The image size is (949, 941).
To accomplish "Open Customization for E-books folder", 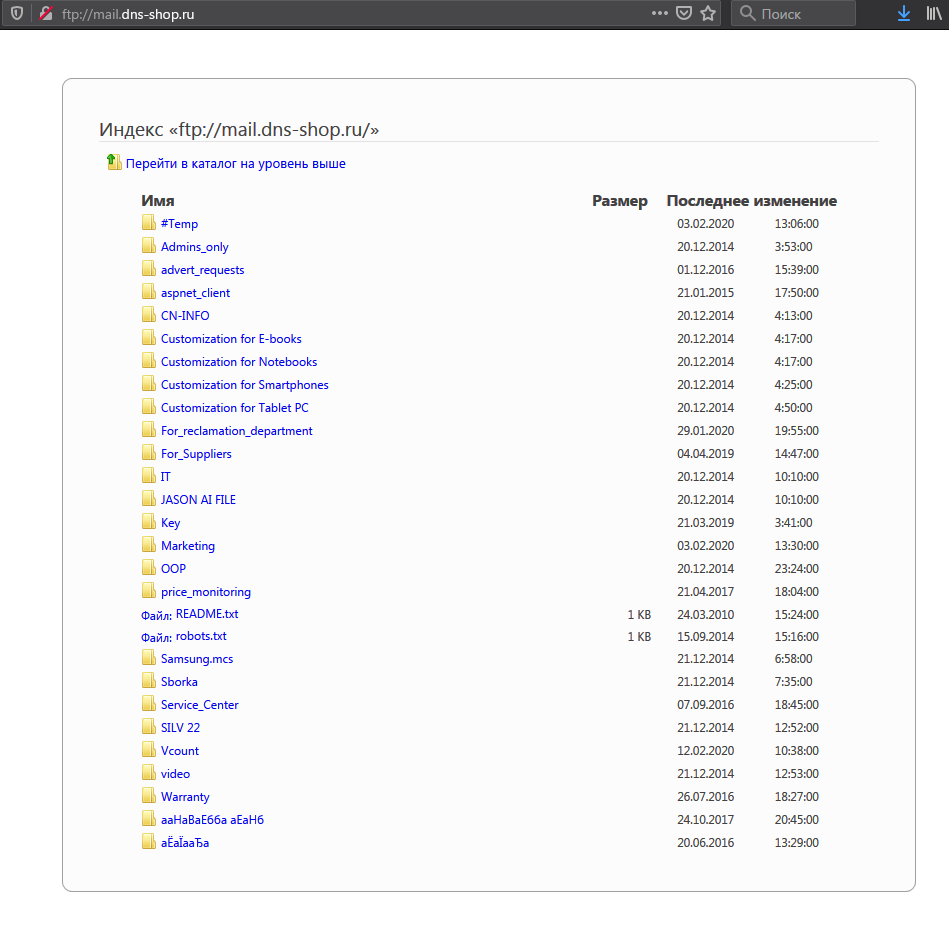I will (231, 339).
